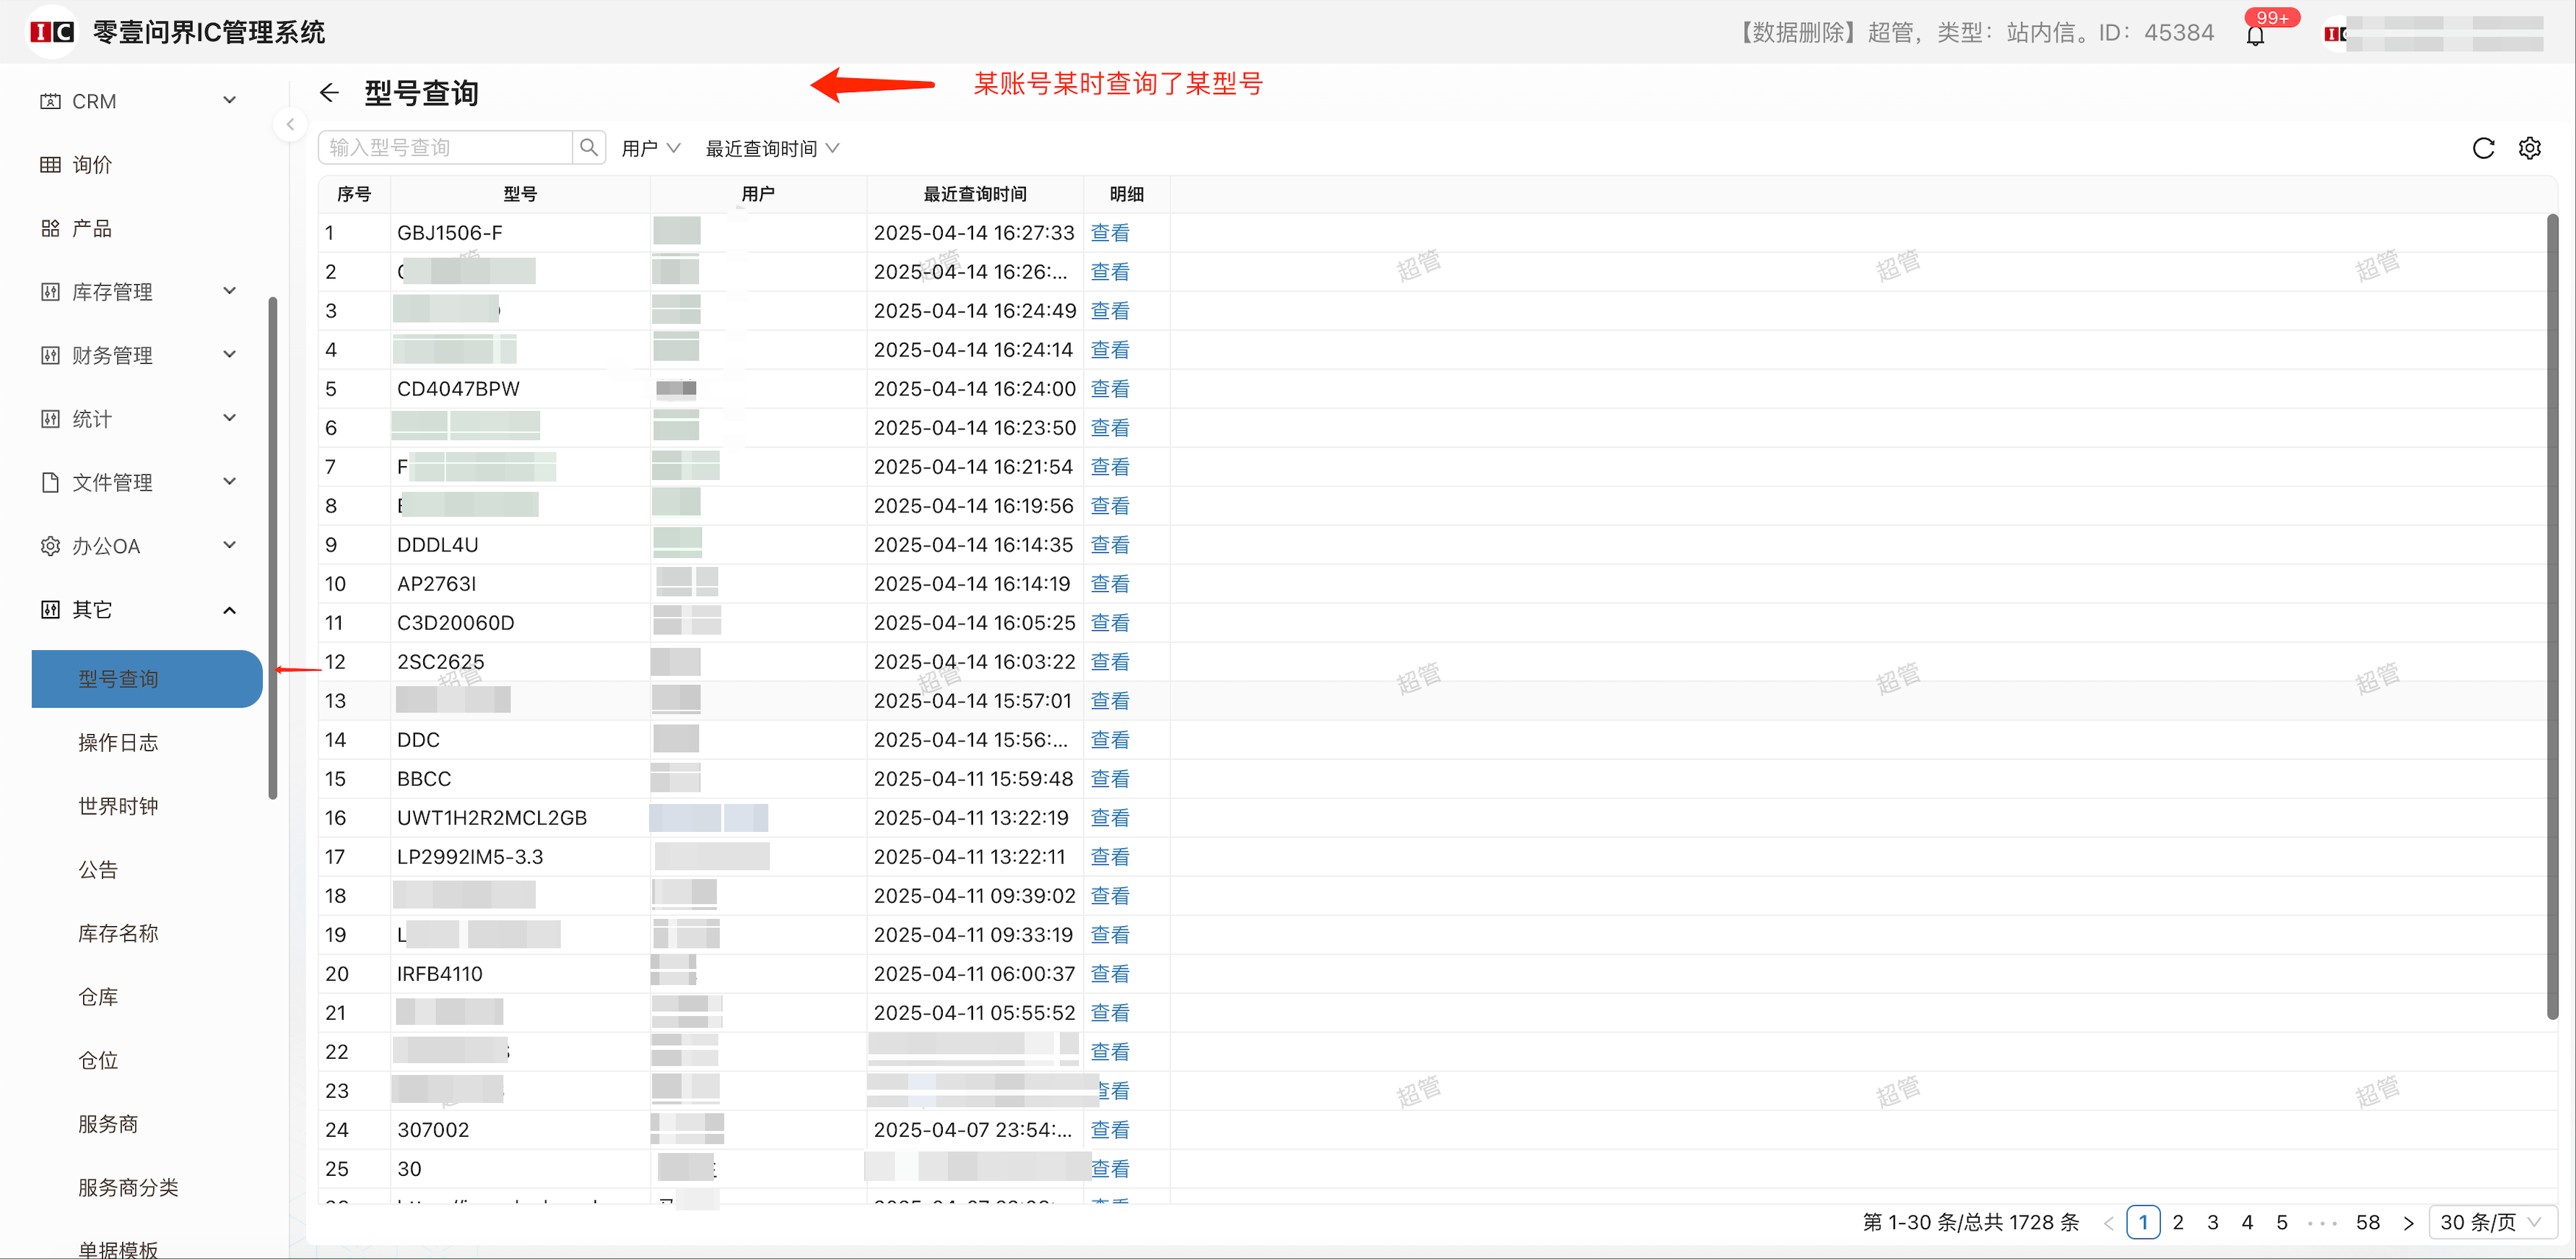
Task: Collapse the sidebar with chevron handle
Action: (290, 125)
